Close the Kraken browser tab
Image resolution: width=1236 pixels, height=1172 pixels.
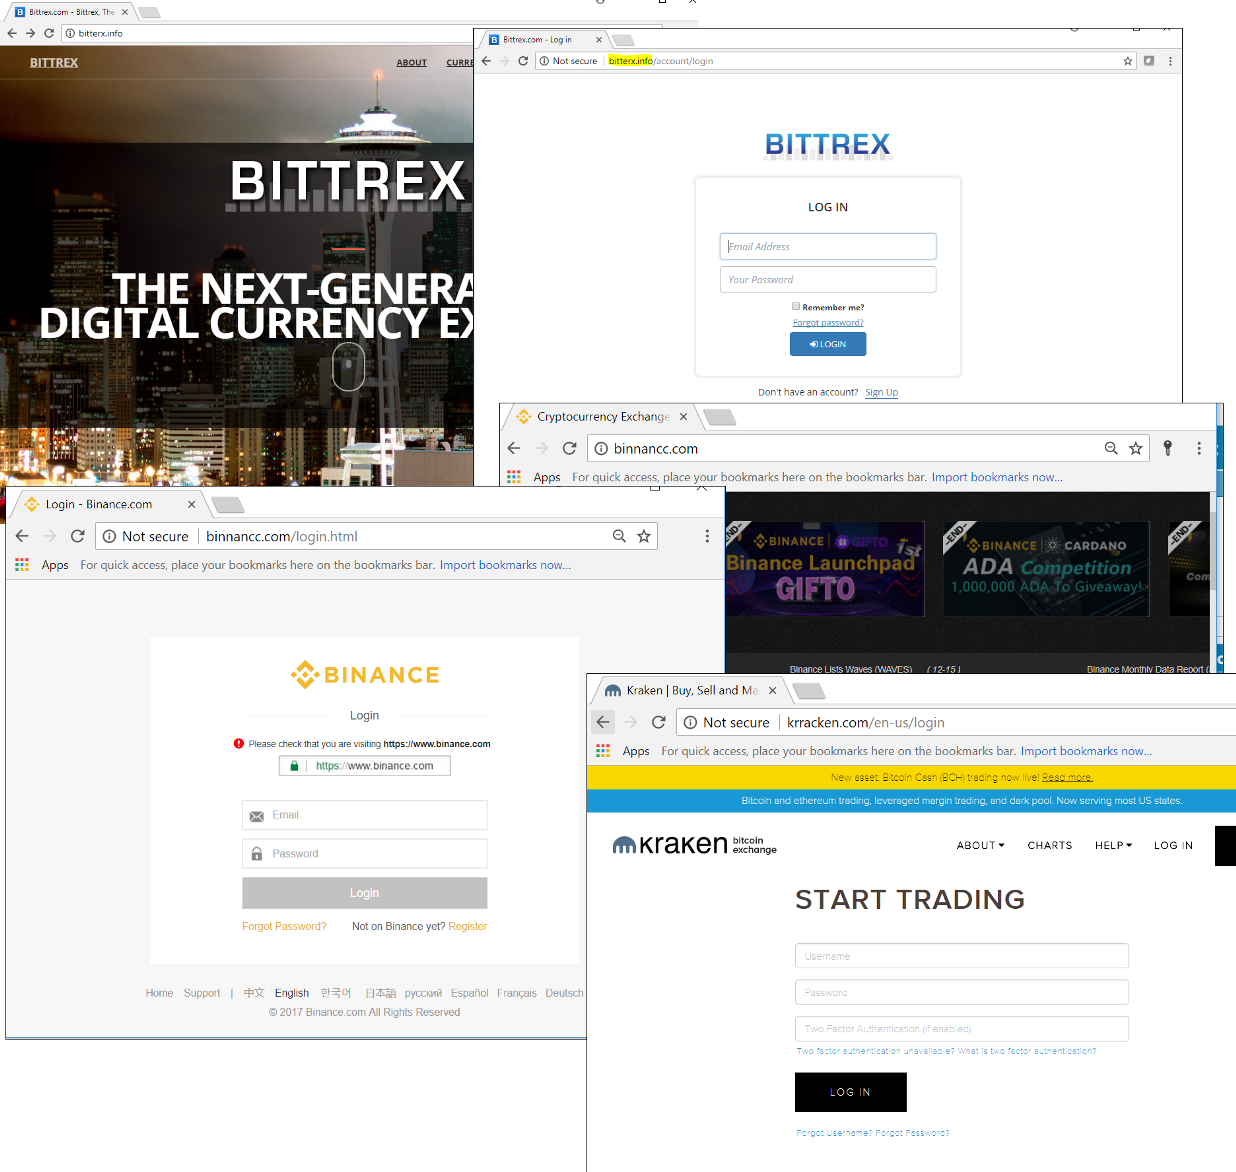pos(772,691)
